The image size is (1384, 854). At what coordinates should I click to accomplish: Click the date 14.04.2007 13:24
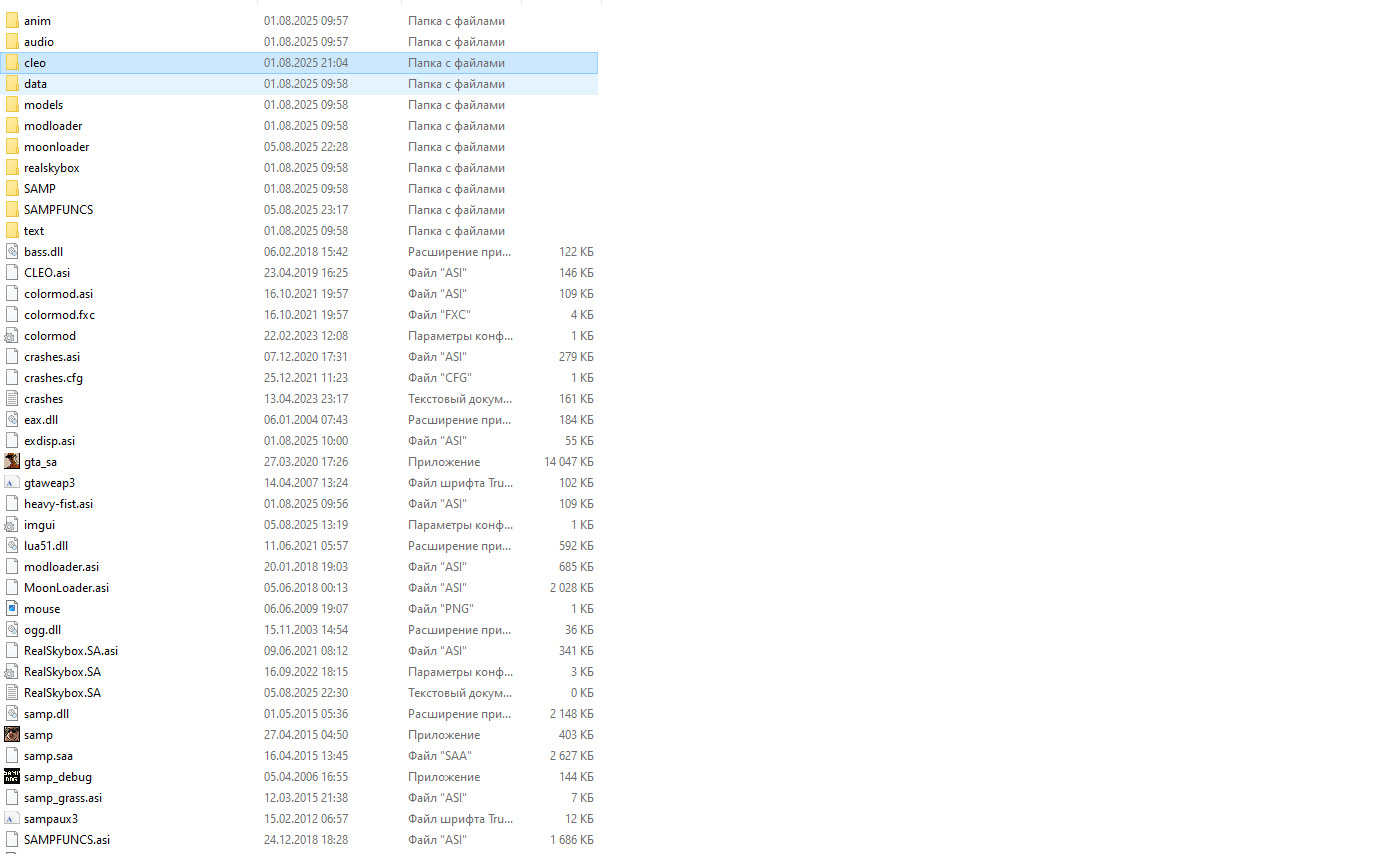point(306,483)
